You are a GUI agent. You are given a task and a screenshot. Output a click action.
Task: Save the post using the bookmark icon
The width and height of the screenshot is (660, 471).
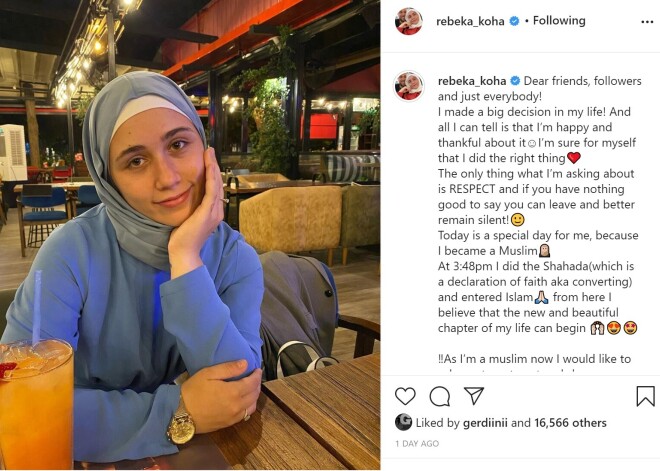[645, 396]
